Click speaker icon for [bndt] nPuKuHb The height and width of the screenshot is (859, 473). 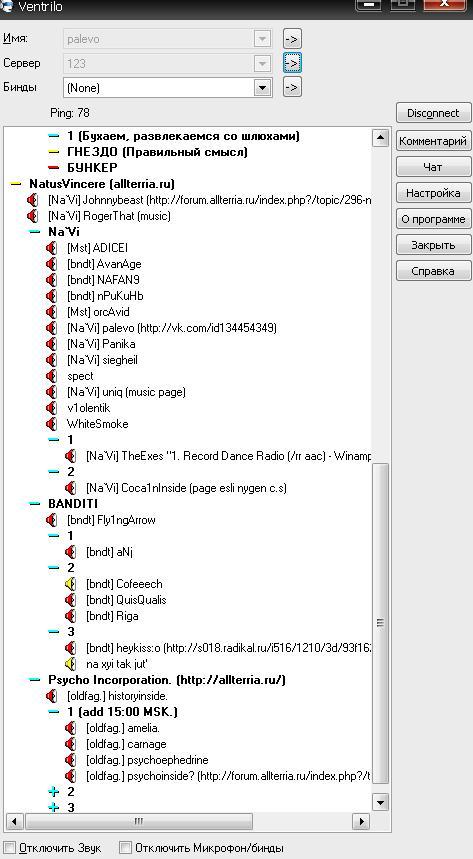coord(52,296)
